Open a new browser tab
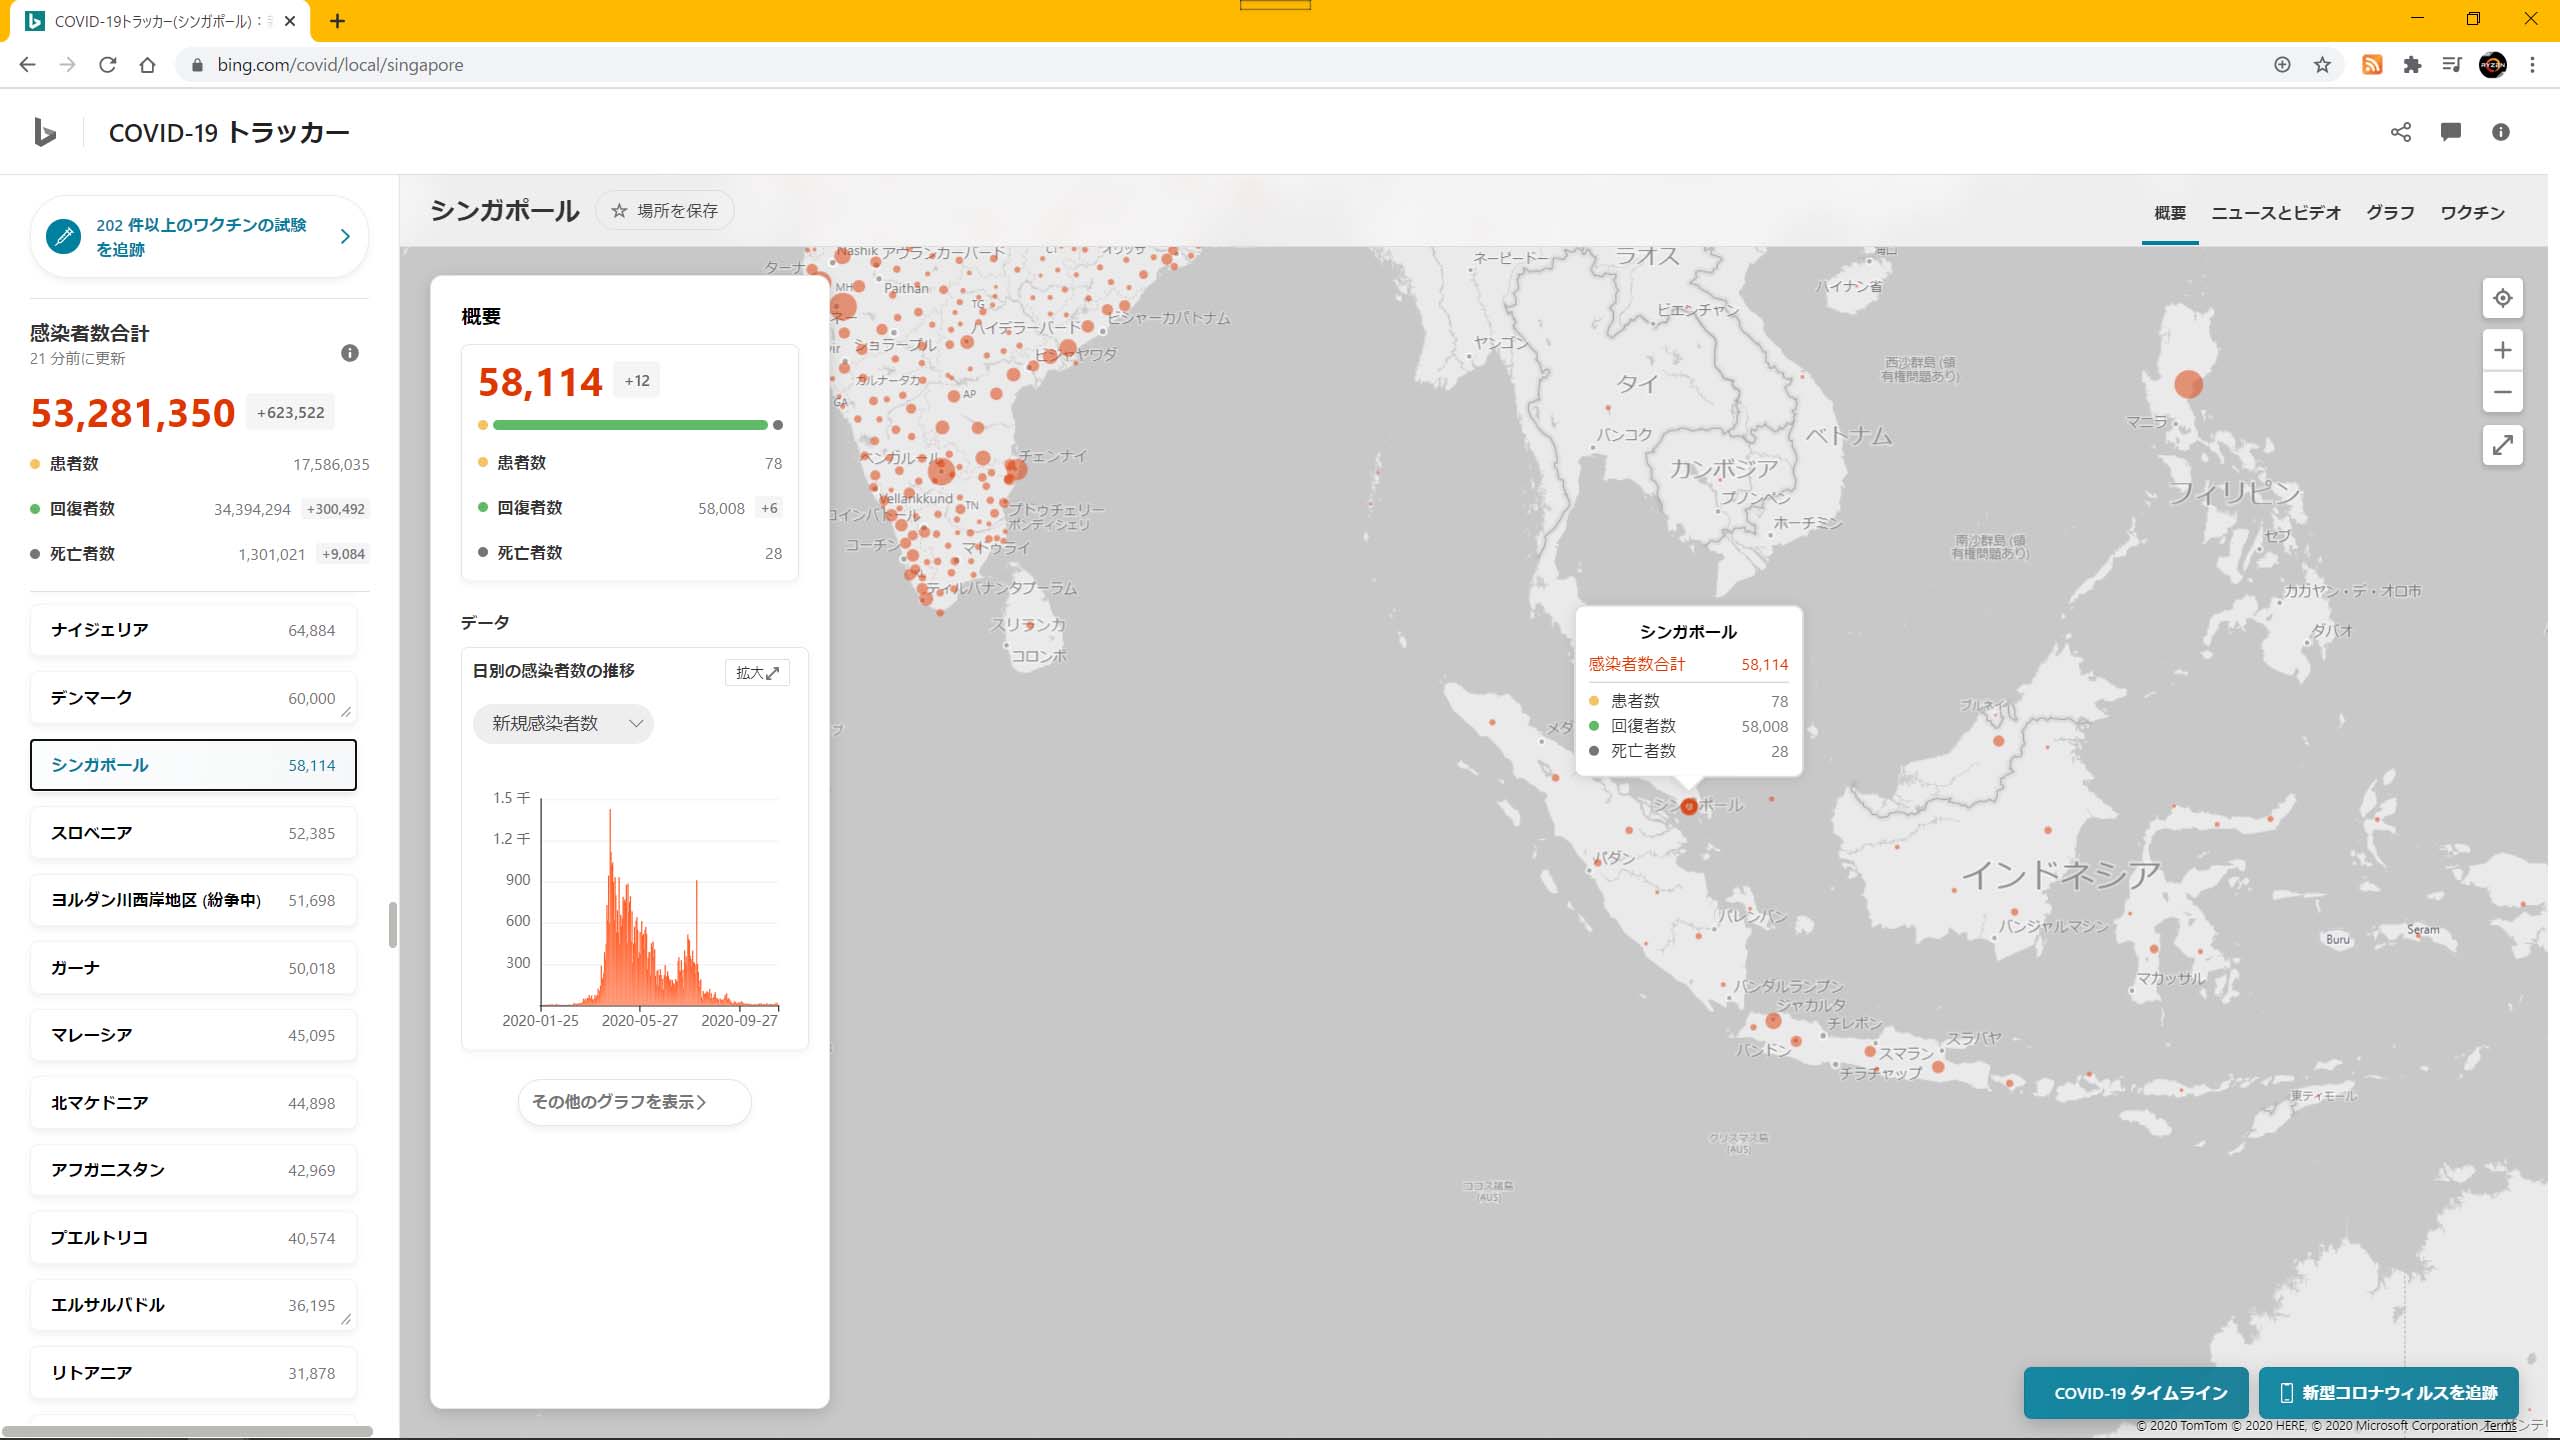 click(338, 21)
